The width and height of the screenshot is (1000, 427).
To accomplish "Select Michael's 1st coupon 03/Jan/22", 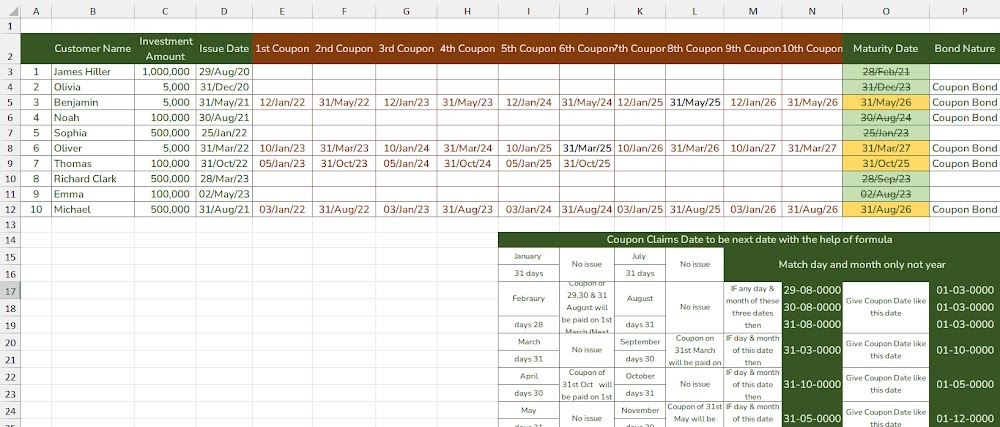I will (x=282, y=209).
